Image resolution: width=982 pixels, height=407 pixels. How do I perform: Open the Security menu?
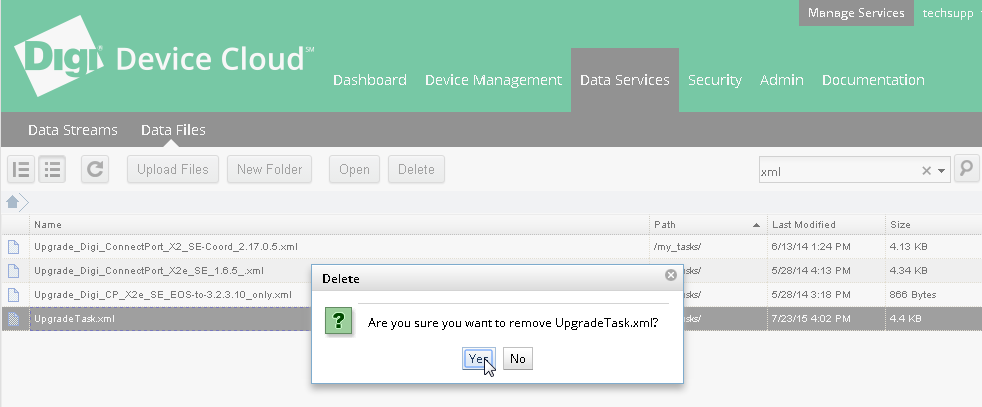pyautogui.click(x=715, y=80)
